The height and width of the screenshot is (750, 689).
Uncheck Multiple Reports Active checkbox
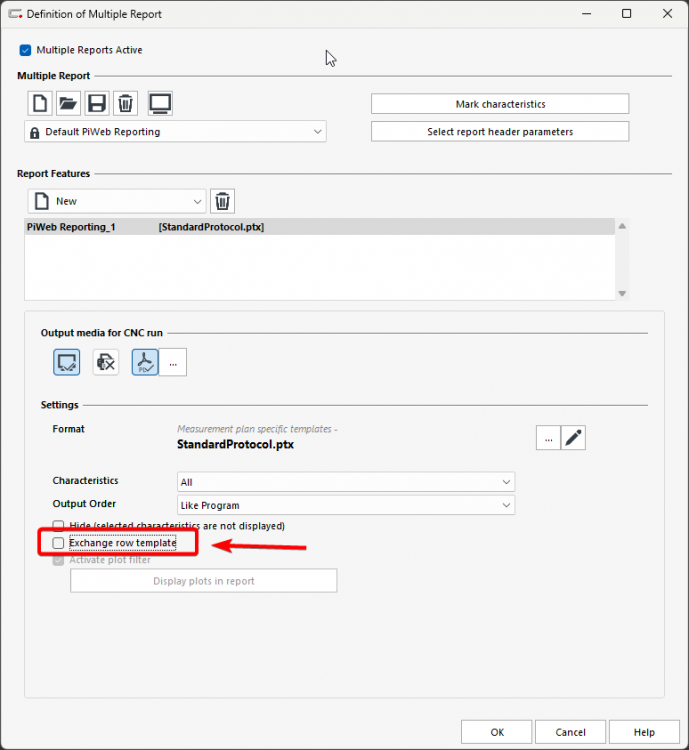[25, 49]
